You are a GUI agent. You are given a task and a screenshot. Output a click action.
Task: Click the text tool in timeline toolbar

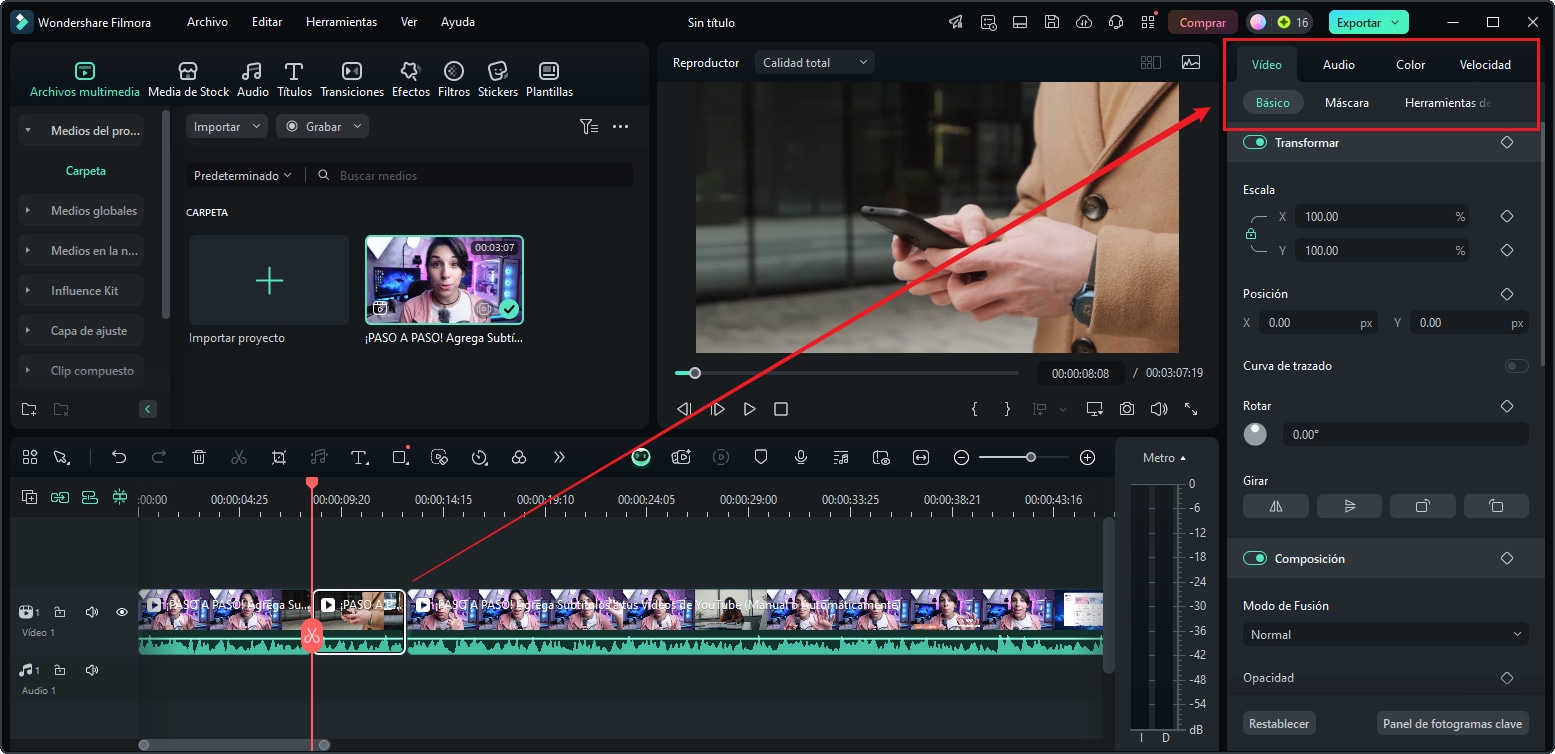coord(359,457)
